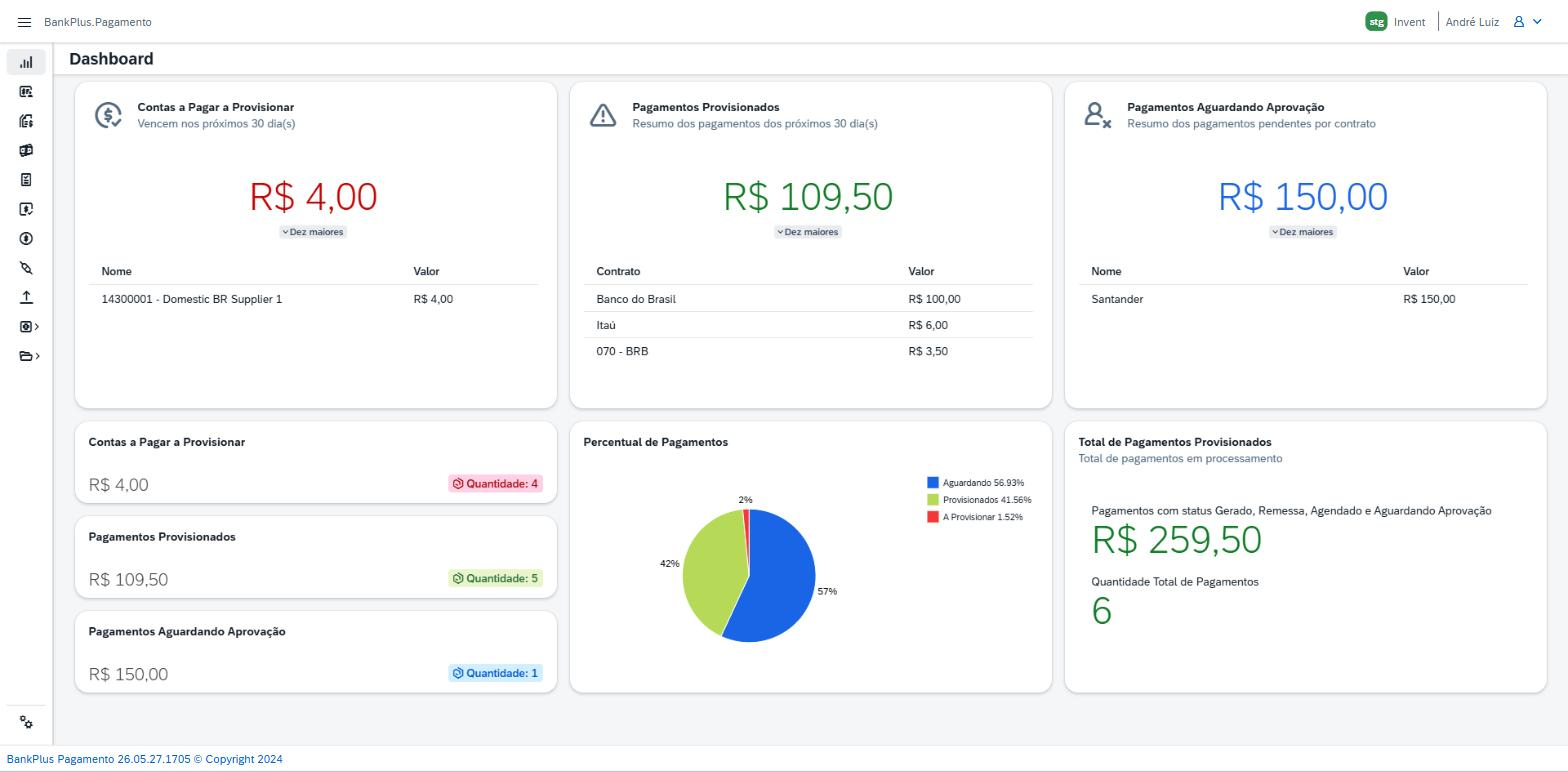Click the green stg environment badge
Image resolution: width=1568 pixels, height=772 pixels.
1376,21
